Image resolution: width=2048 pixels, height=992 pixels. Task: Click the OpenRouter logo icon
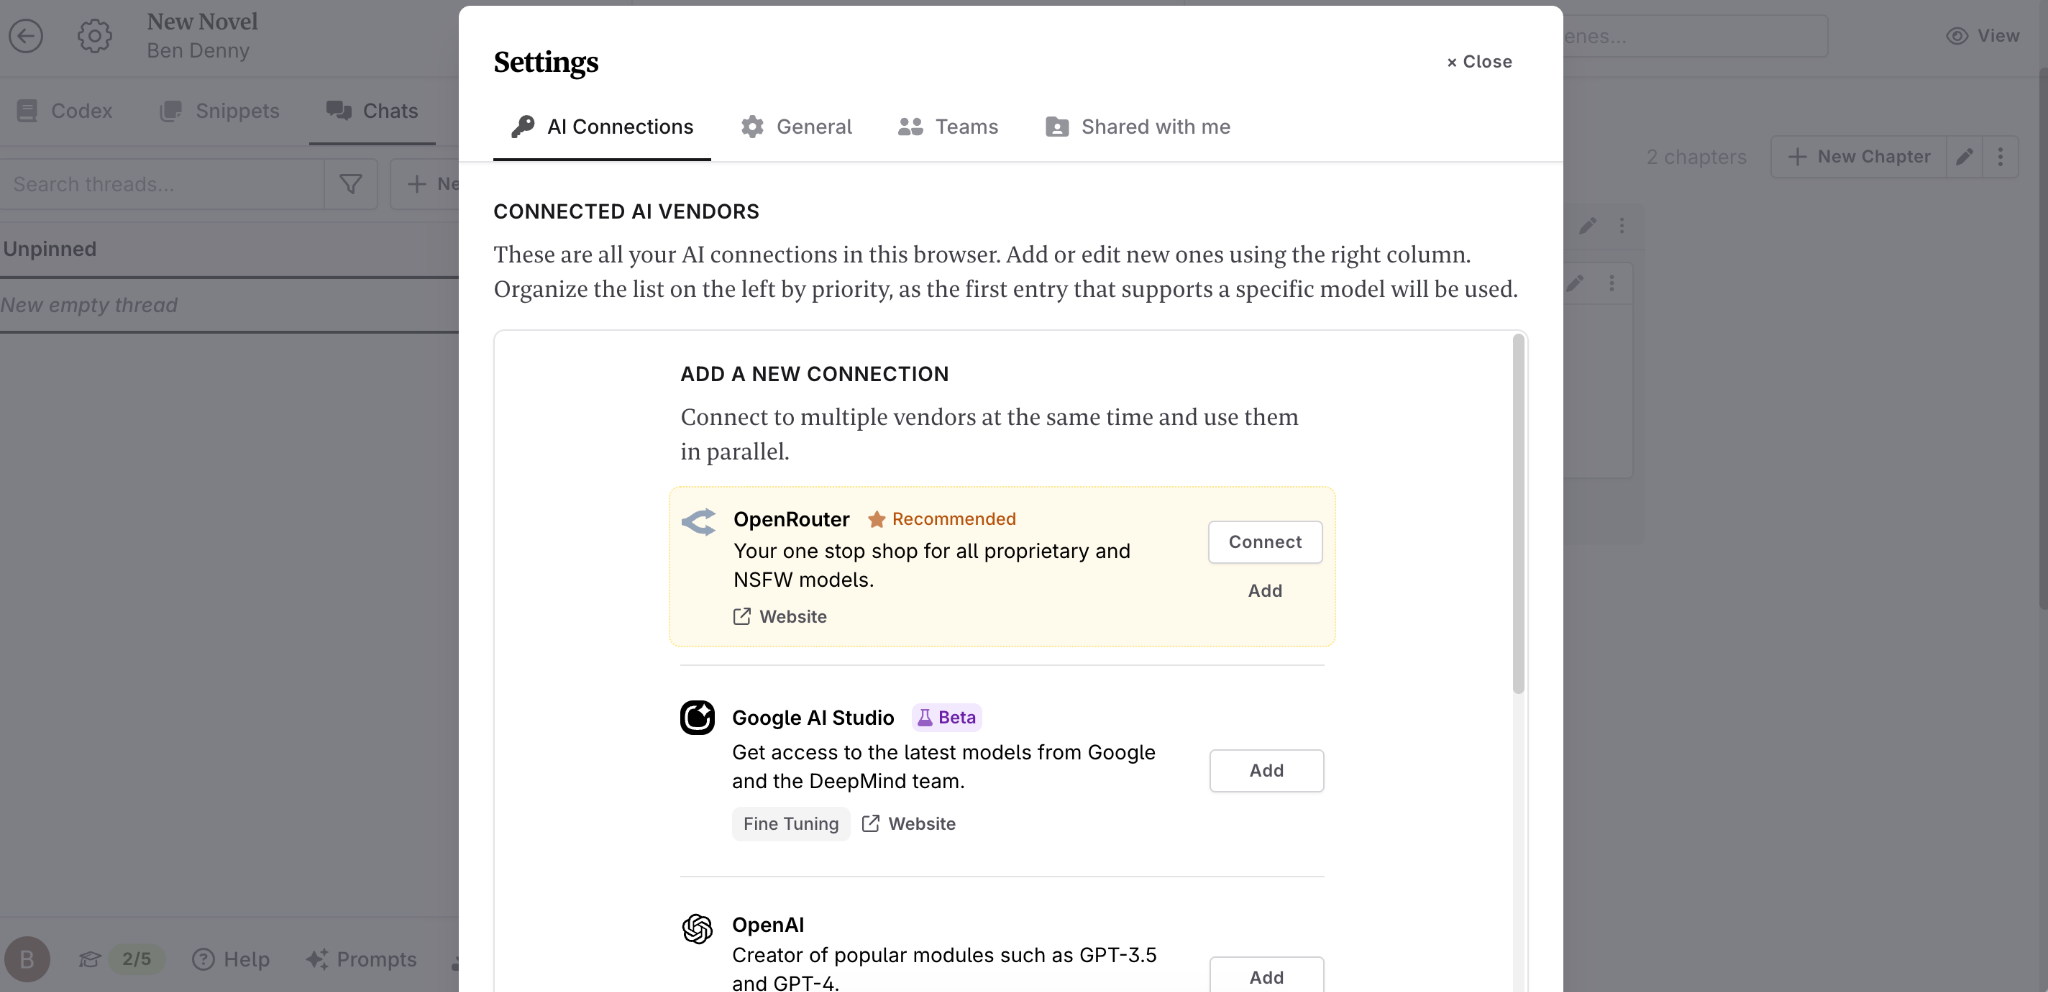pos(699,521)
